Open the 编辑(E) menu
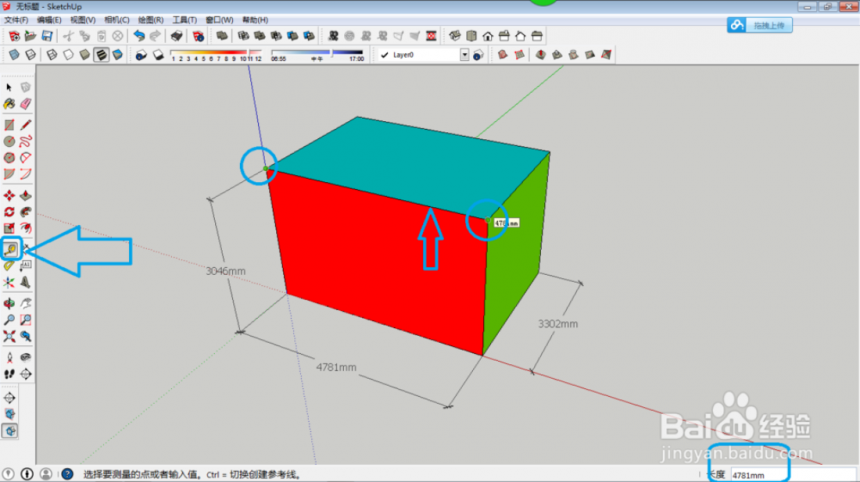 (49, 20)
